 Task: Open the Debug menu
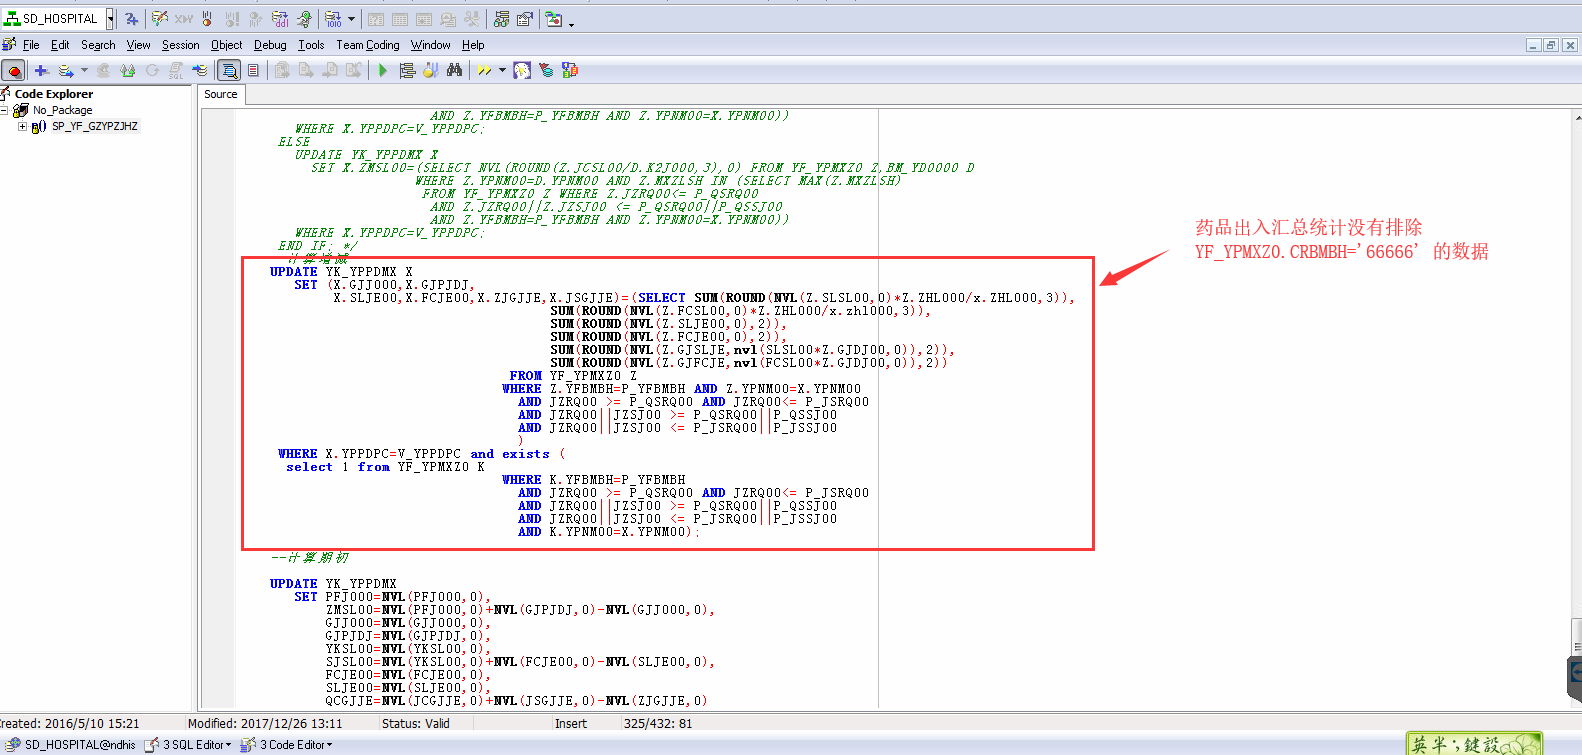270,45
